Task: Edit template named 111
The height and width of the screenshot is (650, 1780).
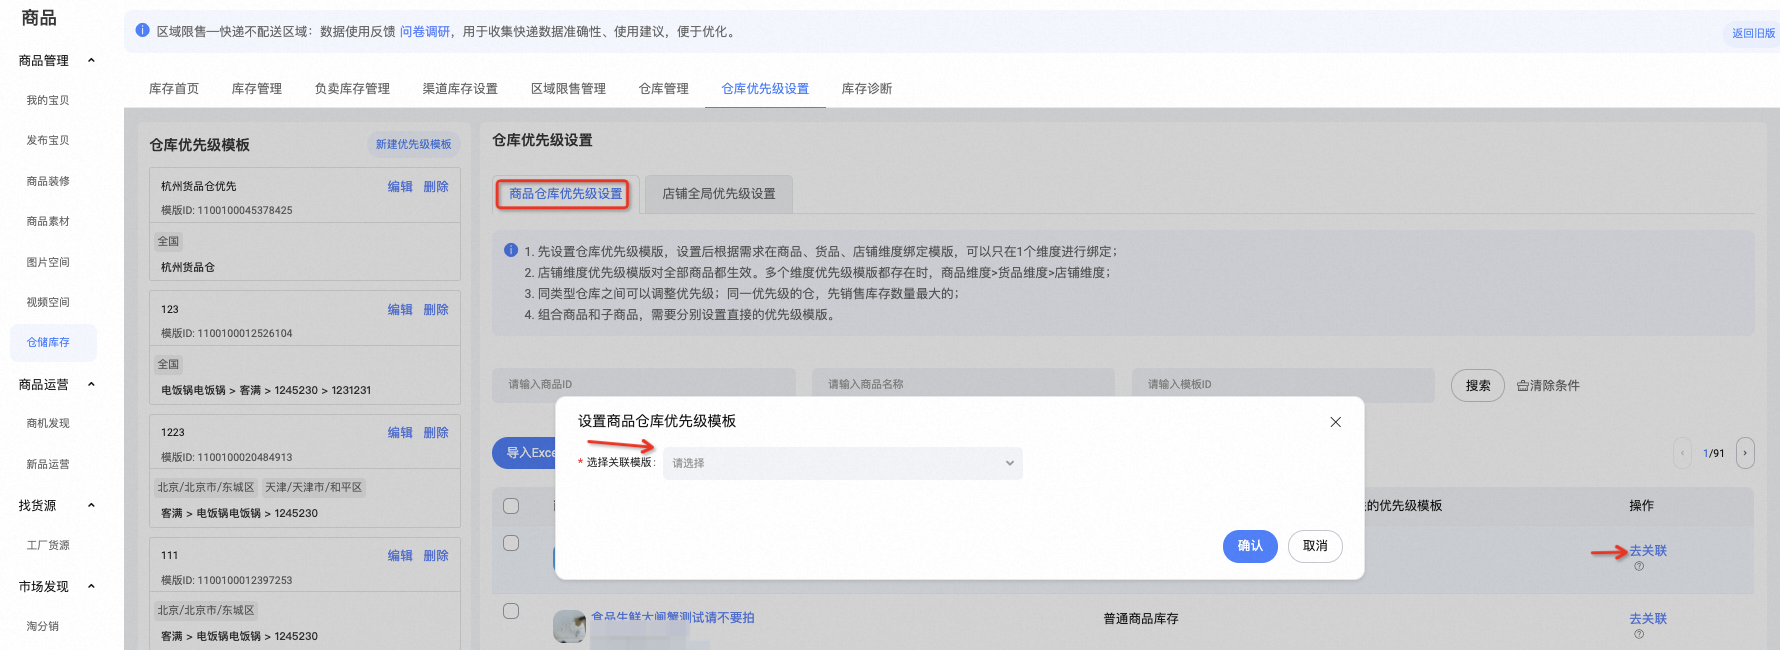Action: [x=400, y=555]
